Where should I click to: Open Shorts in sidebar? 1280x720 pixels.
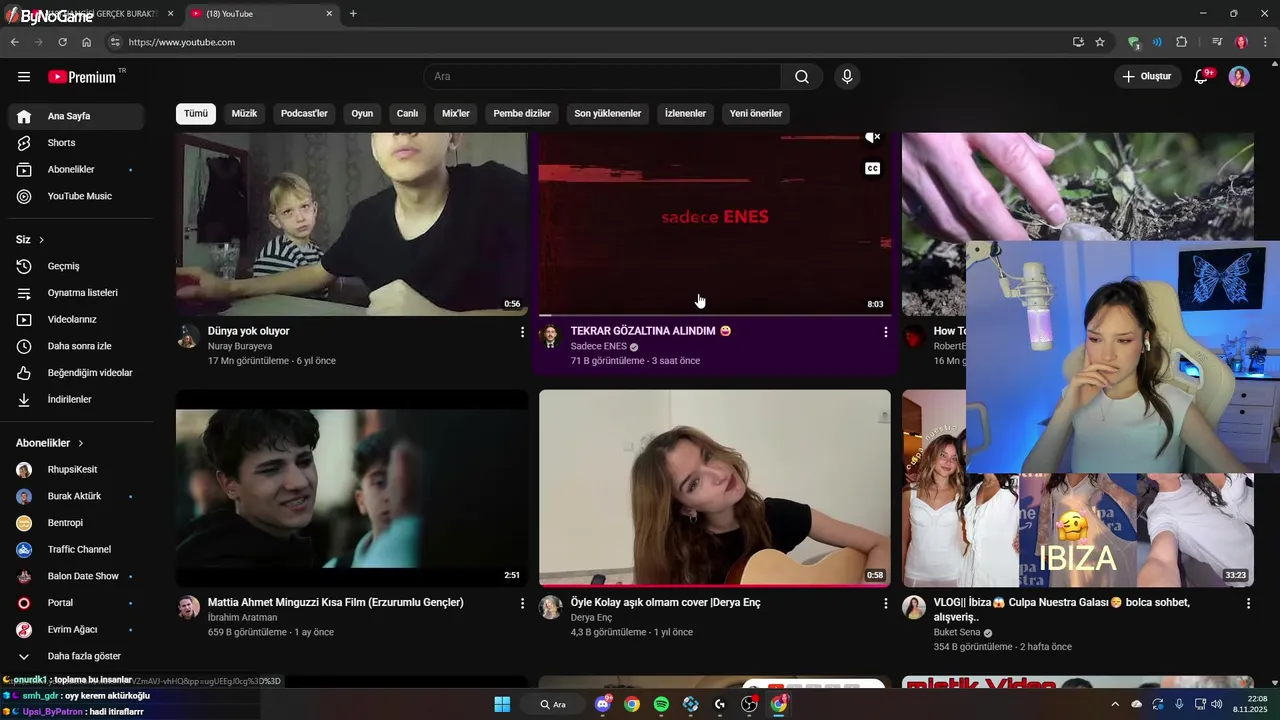coord(76,143)
